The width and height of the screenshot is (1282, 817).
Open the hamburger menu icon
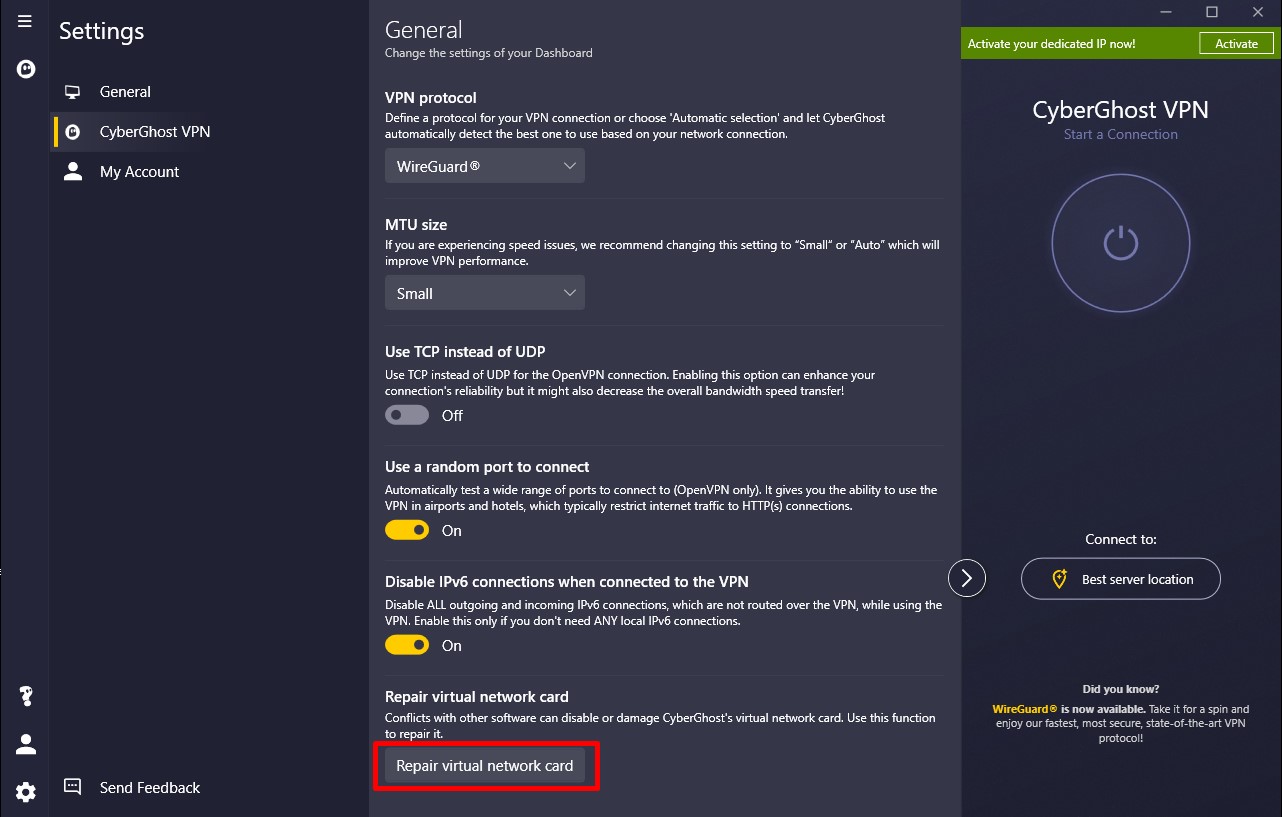coord(25,21)
